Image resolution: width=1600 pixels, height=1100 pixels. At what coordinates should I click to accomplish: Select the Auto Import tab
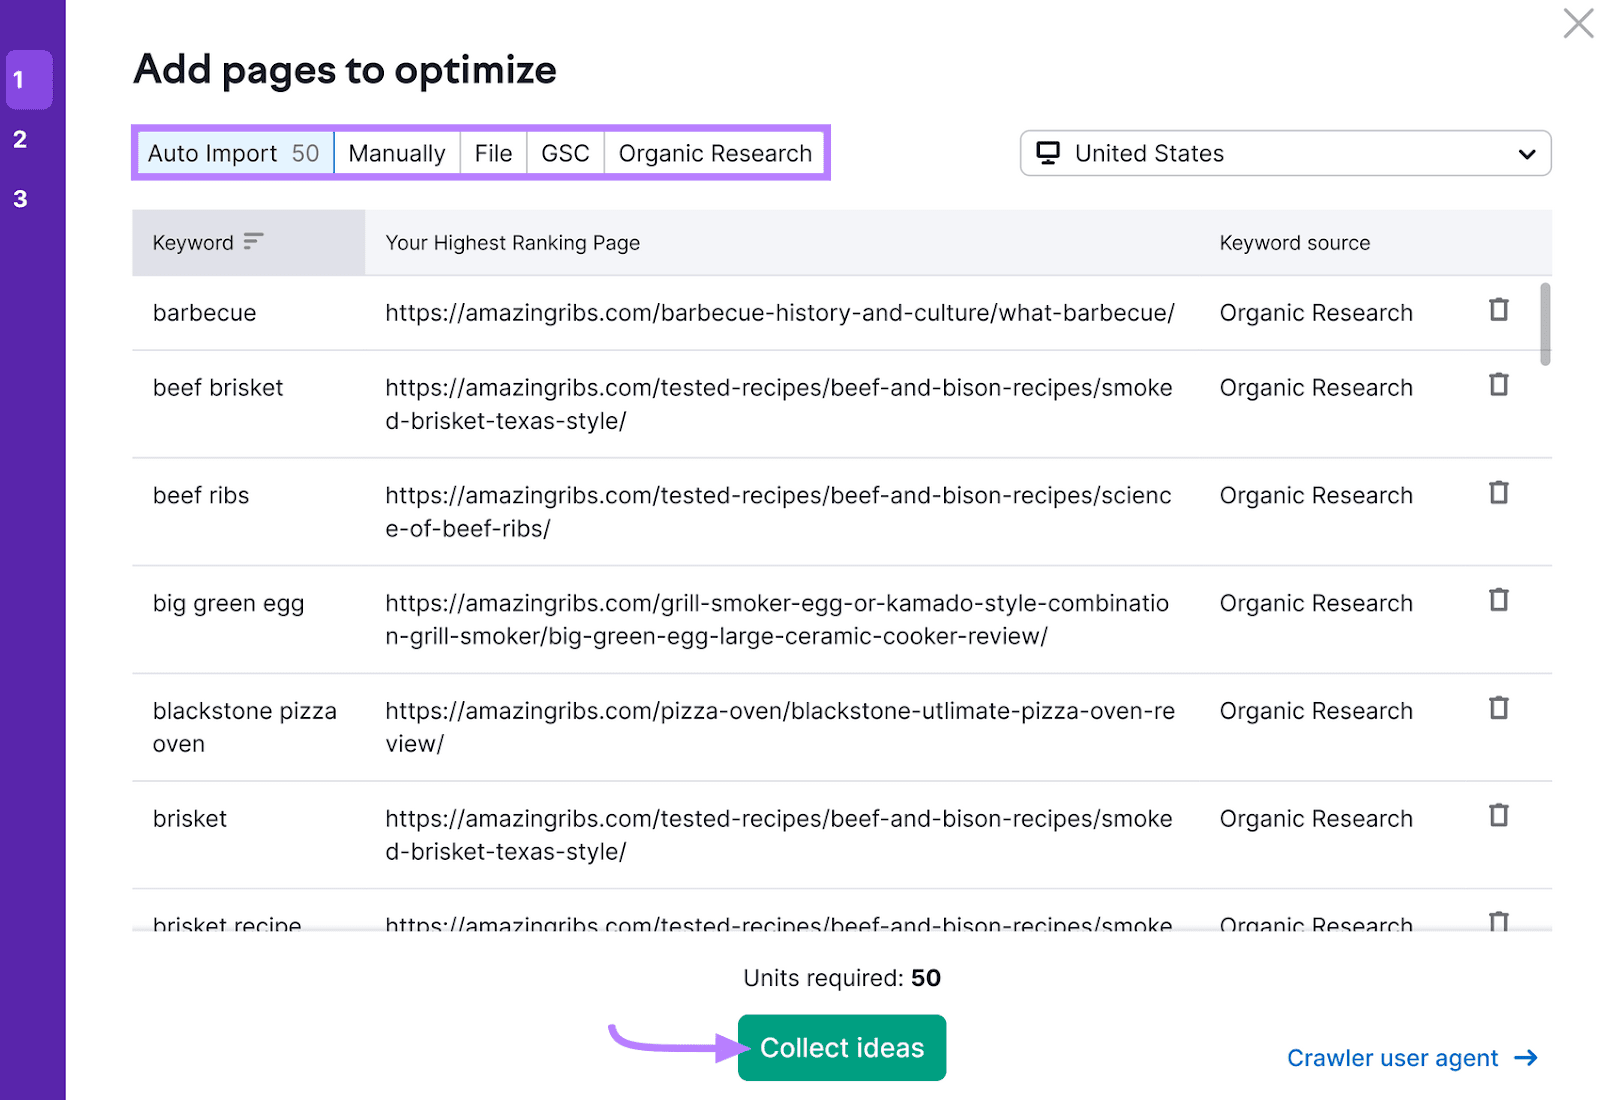pyautogui.click(x=232, y=153)
